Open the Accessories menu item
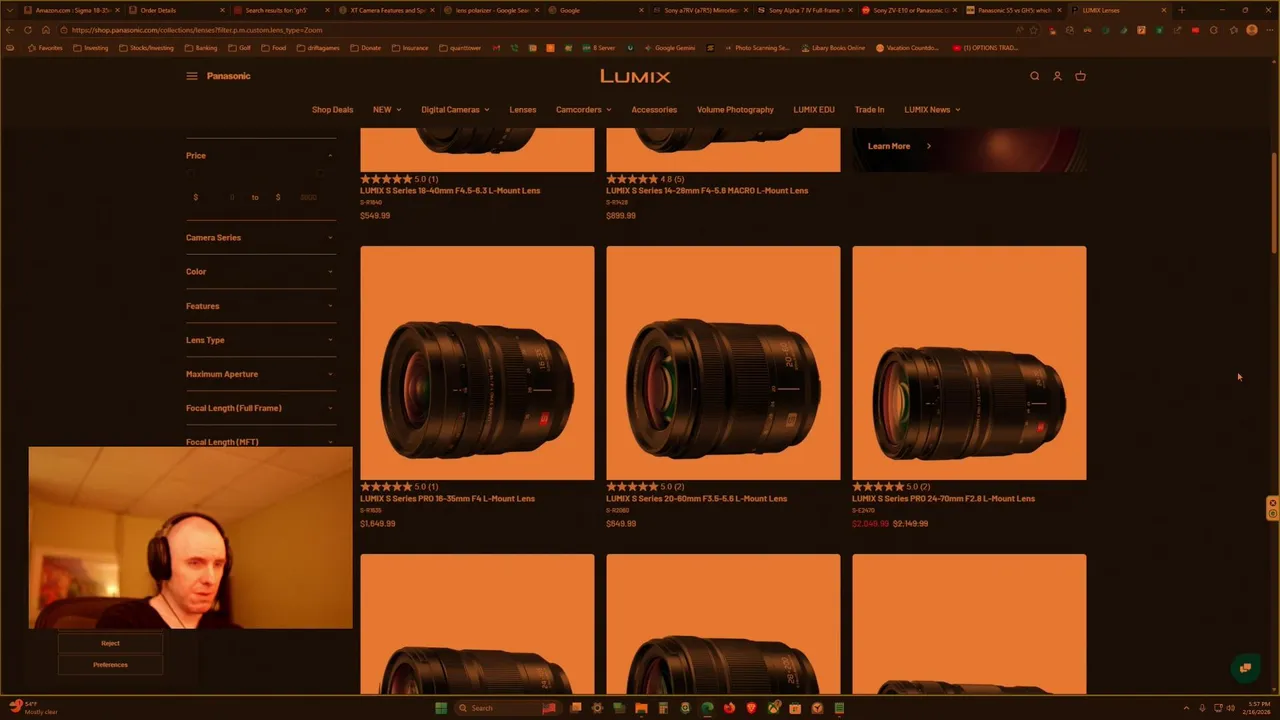 654,110
